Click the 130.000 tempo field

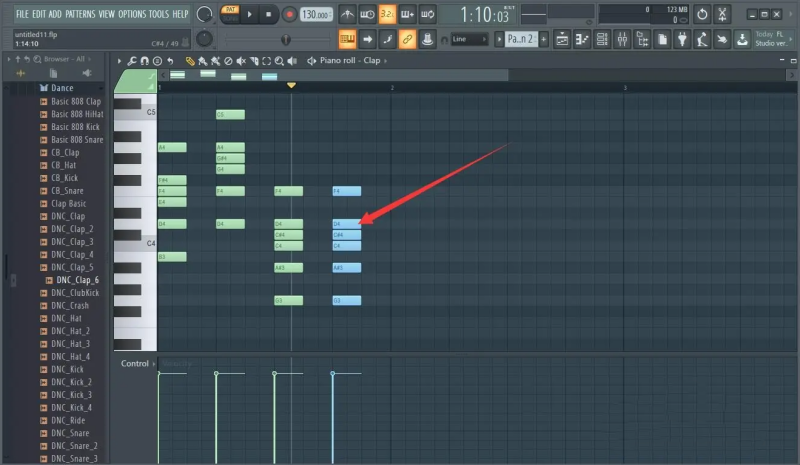[315, 14]
